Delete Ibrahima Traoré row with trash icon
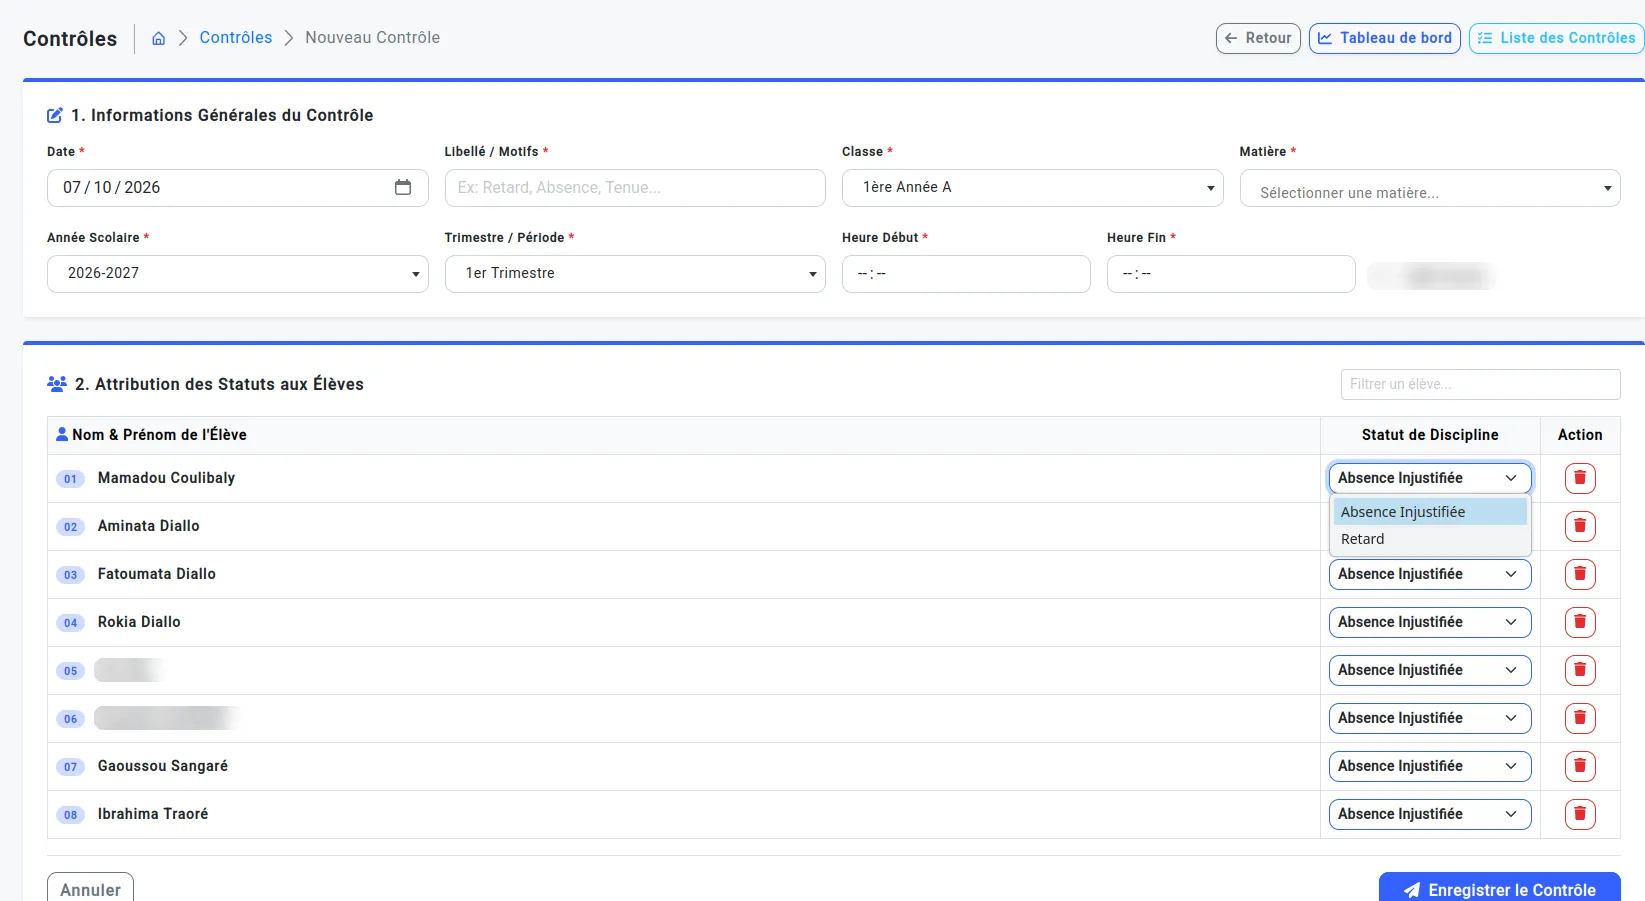Screen dimensions: 1645x901 1580,814
